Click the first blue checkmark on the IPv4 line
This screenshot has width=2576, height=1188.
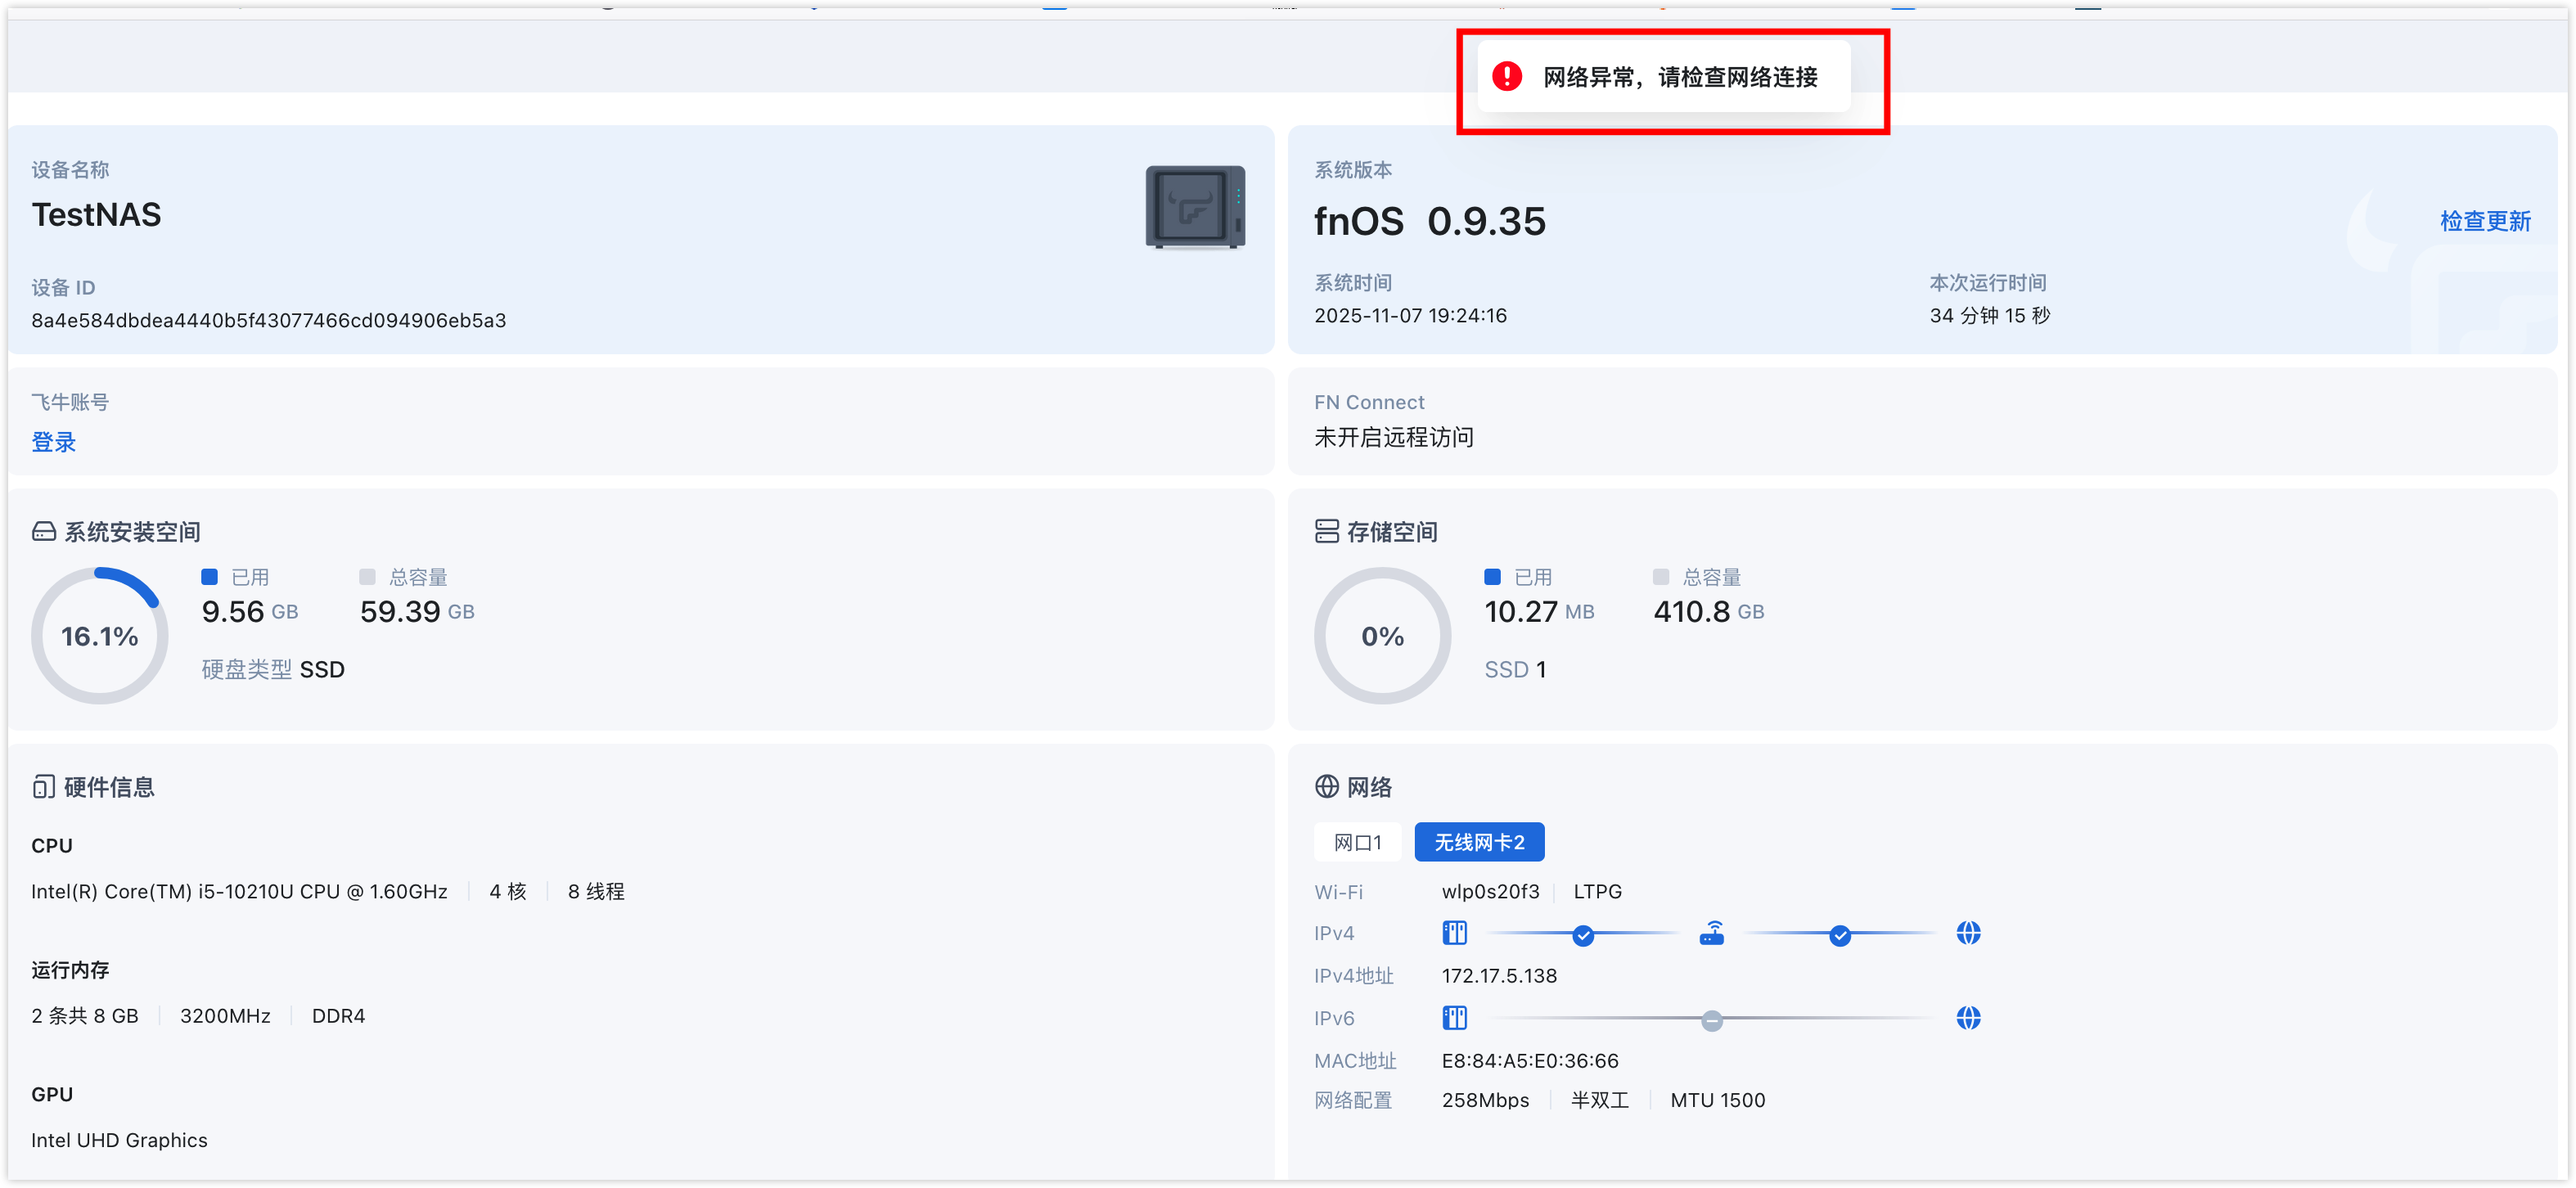1583,936
